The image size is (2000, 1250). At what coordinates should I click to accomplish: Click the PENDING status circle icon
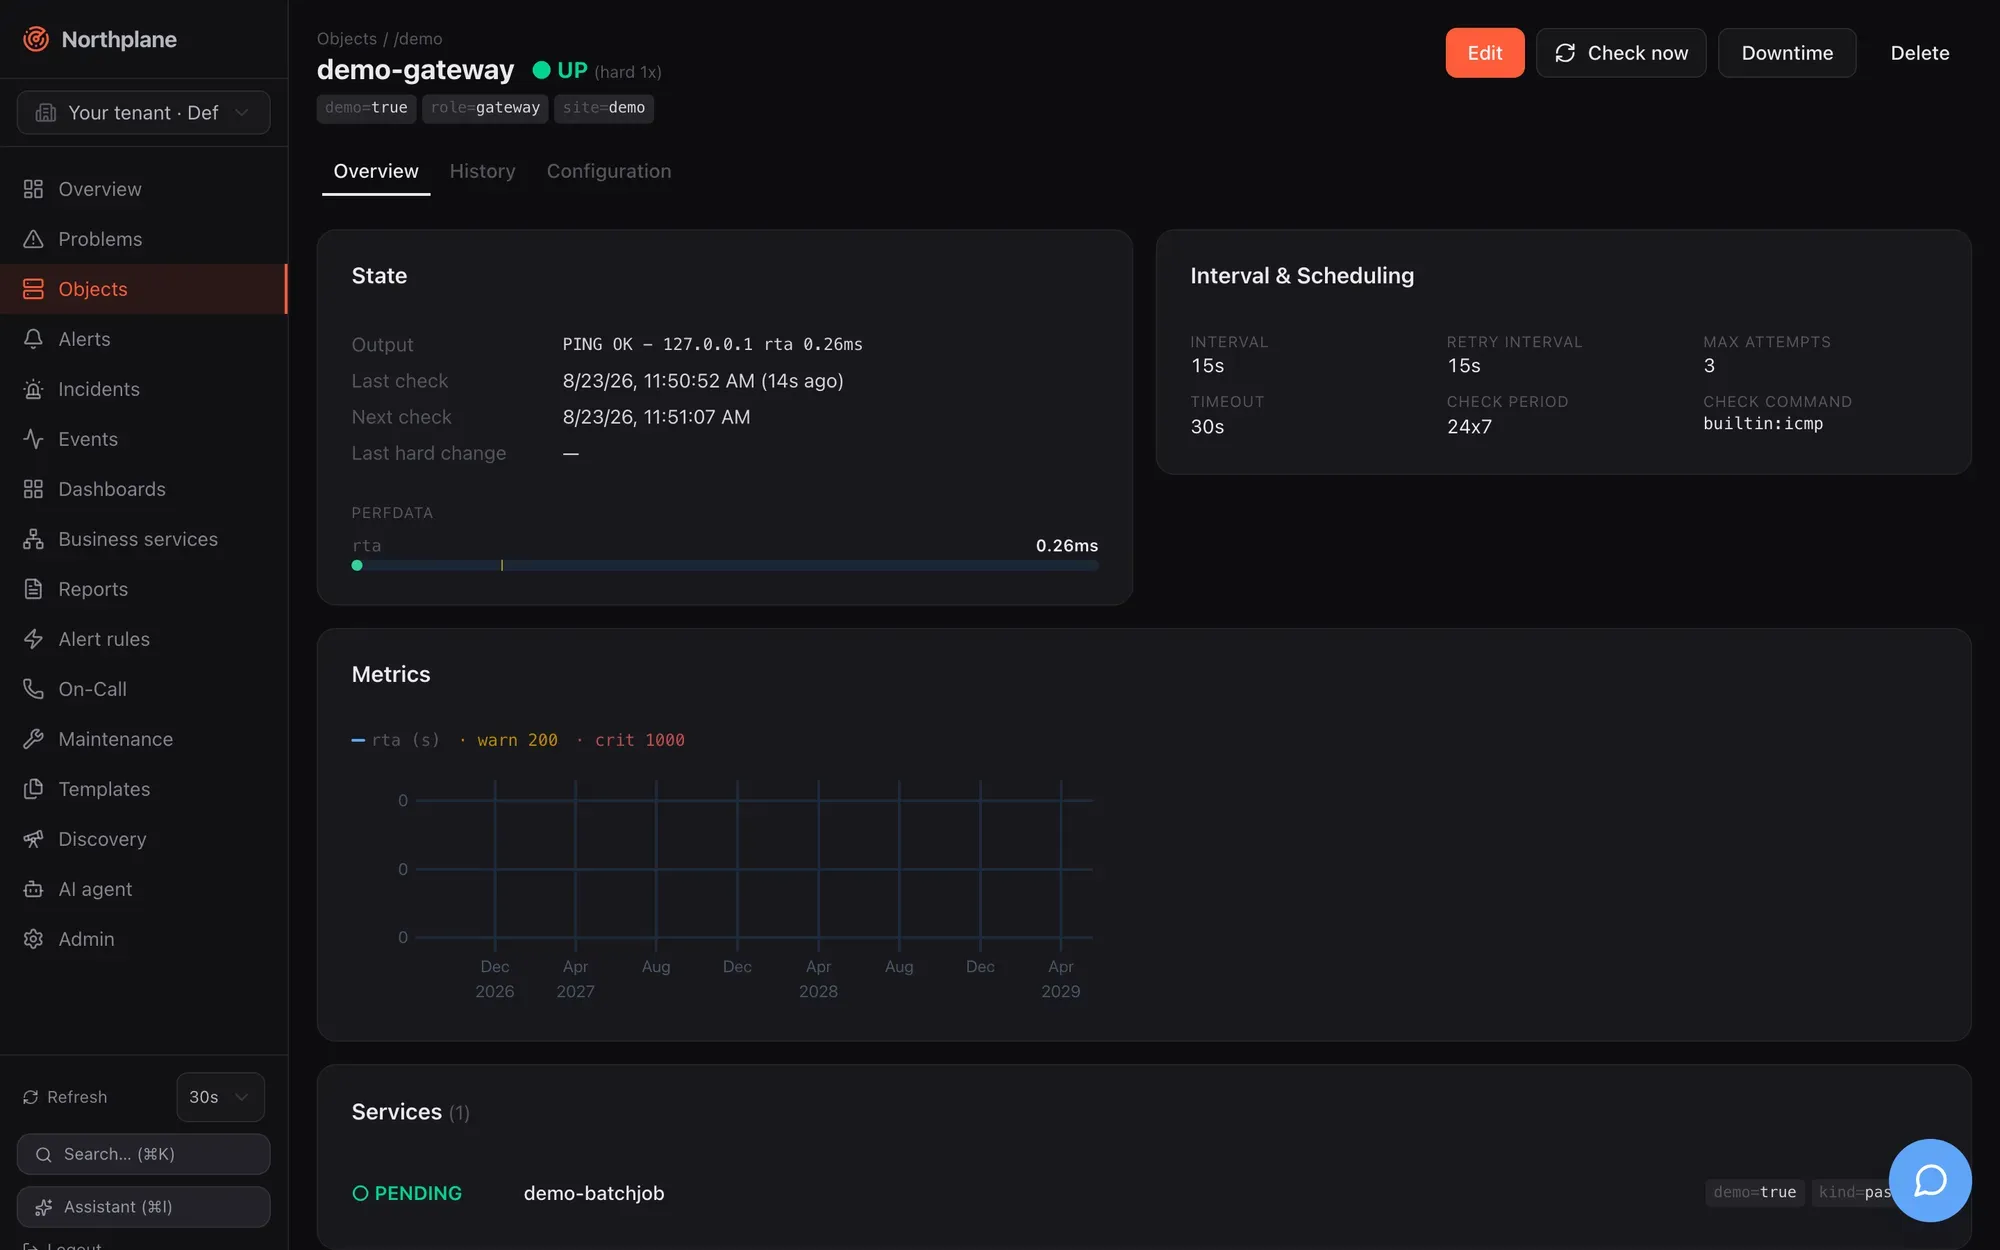point(360,1193)
